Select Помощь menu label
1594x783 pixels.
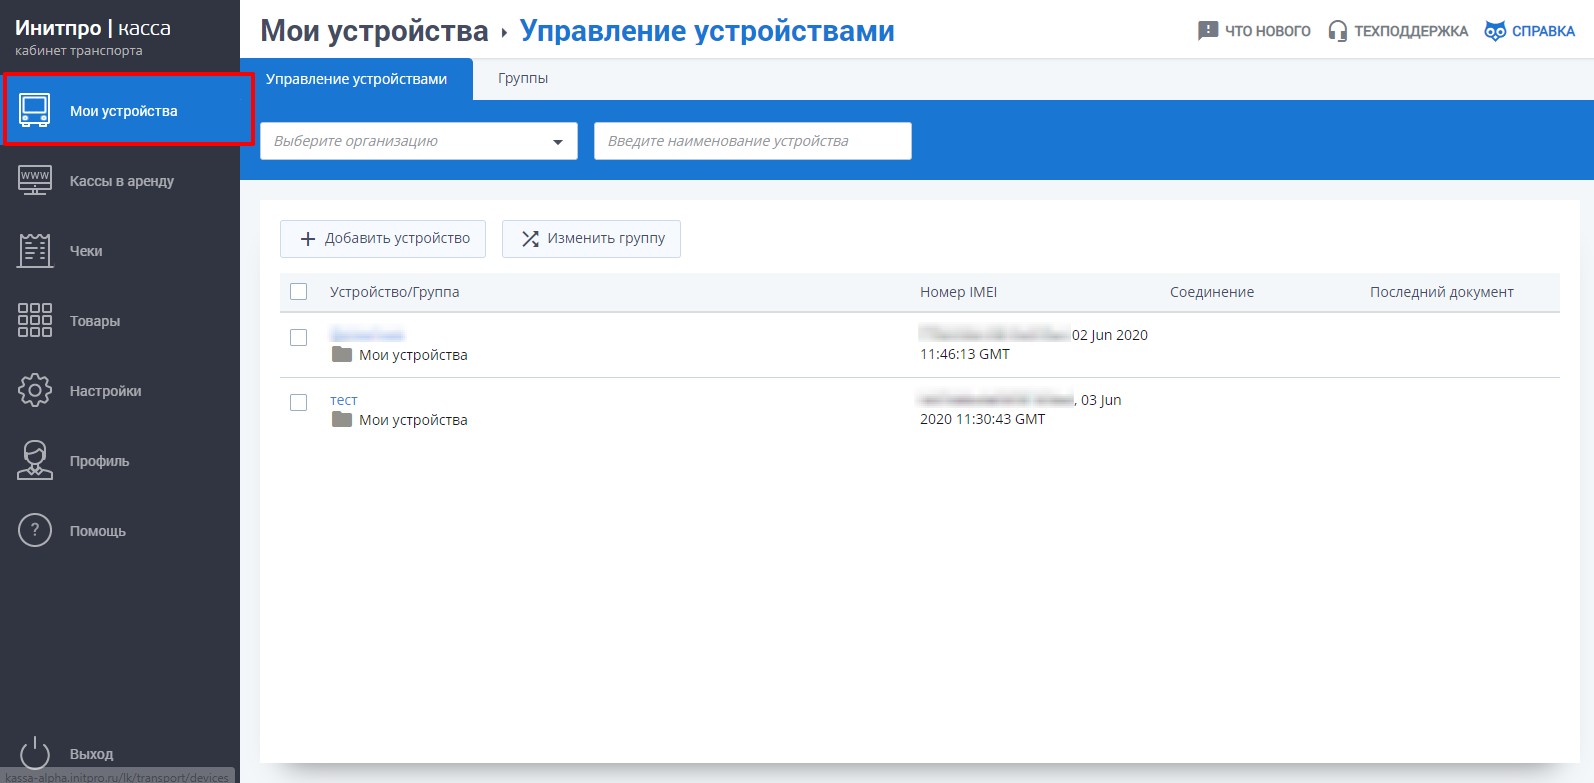click(x=98, y=531)
